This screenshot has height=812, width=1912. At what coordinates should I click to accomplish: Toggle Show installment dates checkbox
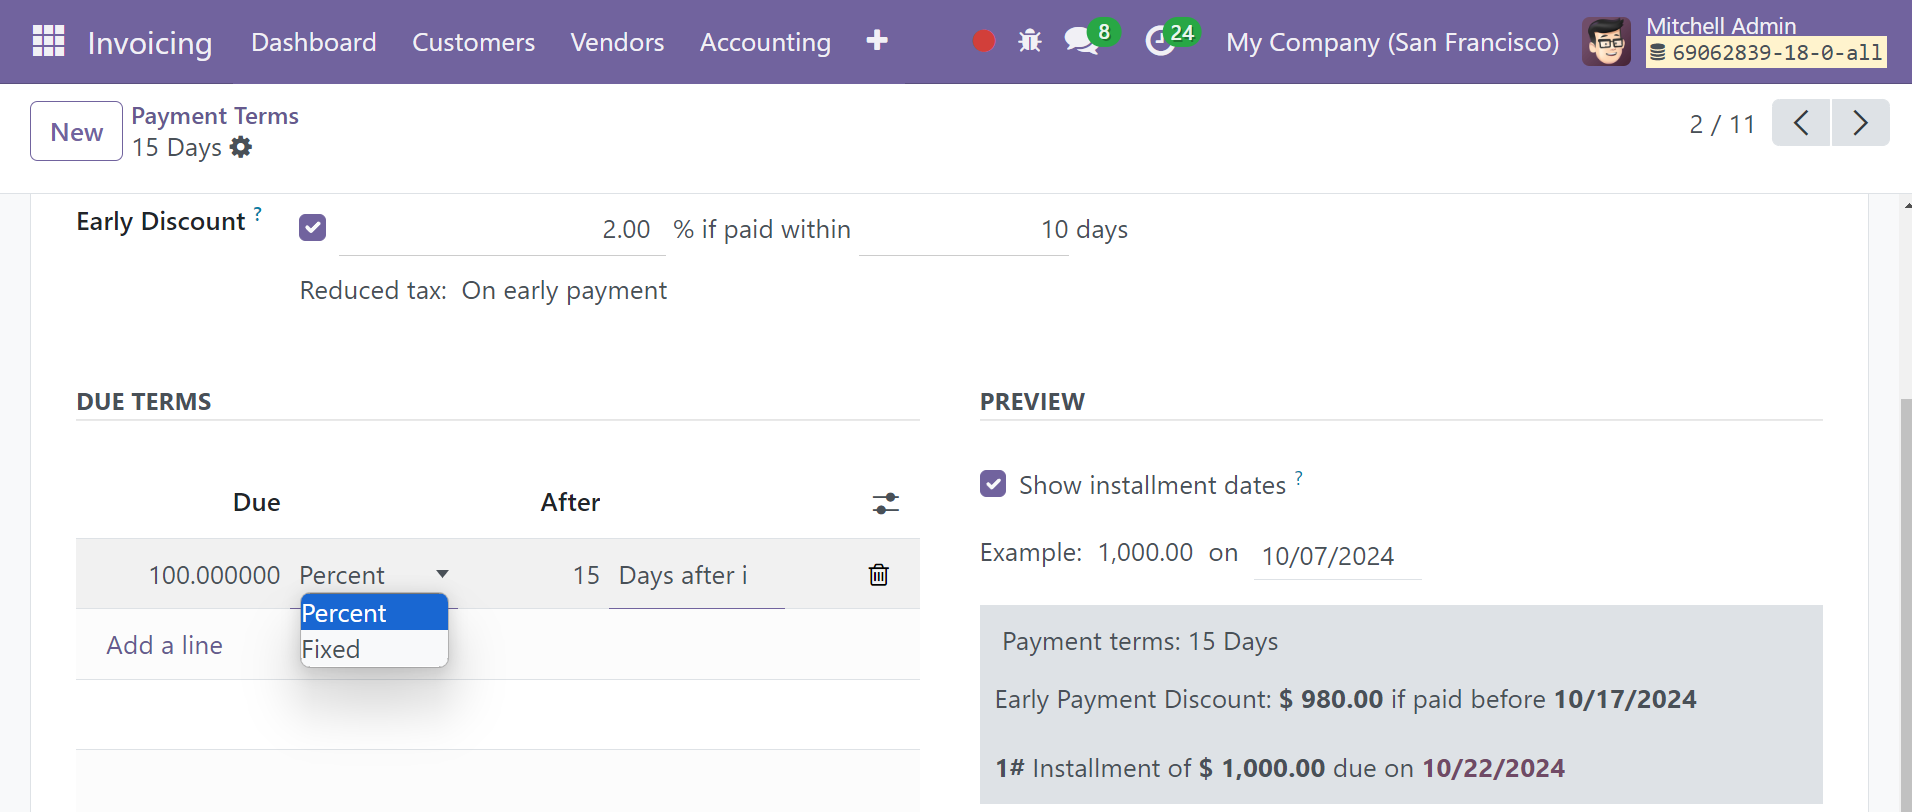pos(993,484)
